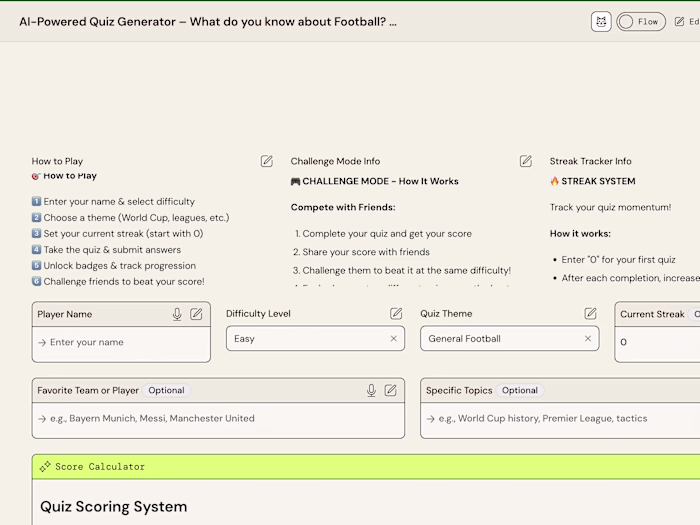Click the Player Name edit icon
The height and width of the screenshot is (525, 700).
(196, 314)
